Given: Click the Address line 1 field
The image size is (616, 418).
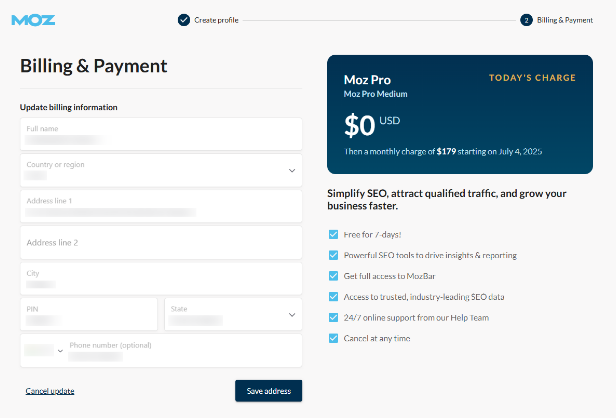Looking at the screenshot, I should tap(161, 206).
